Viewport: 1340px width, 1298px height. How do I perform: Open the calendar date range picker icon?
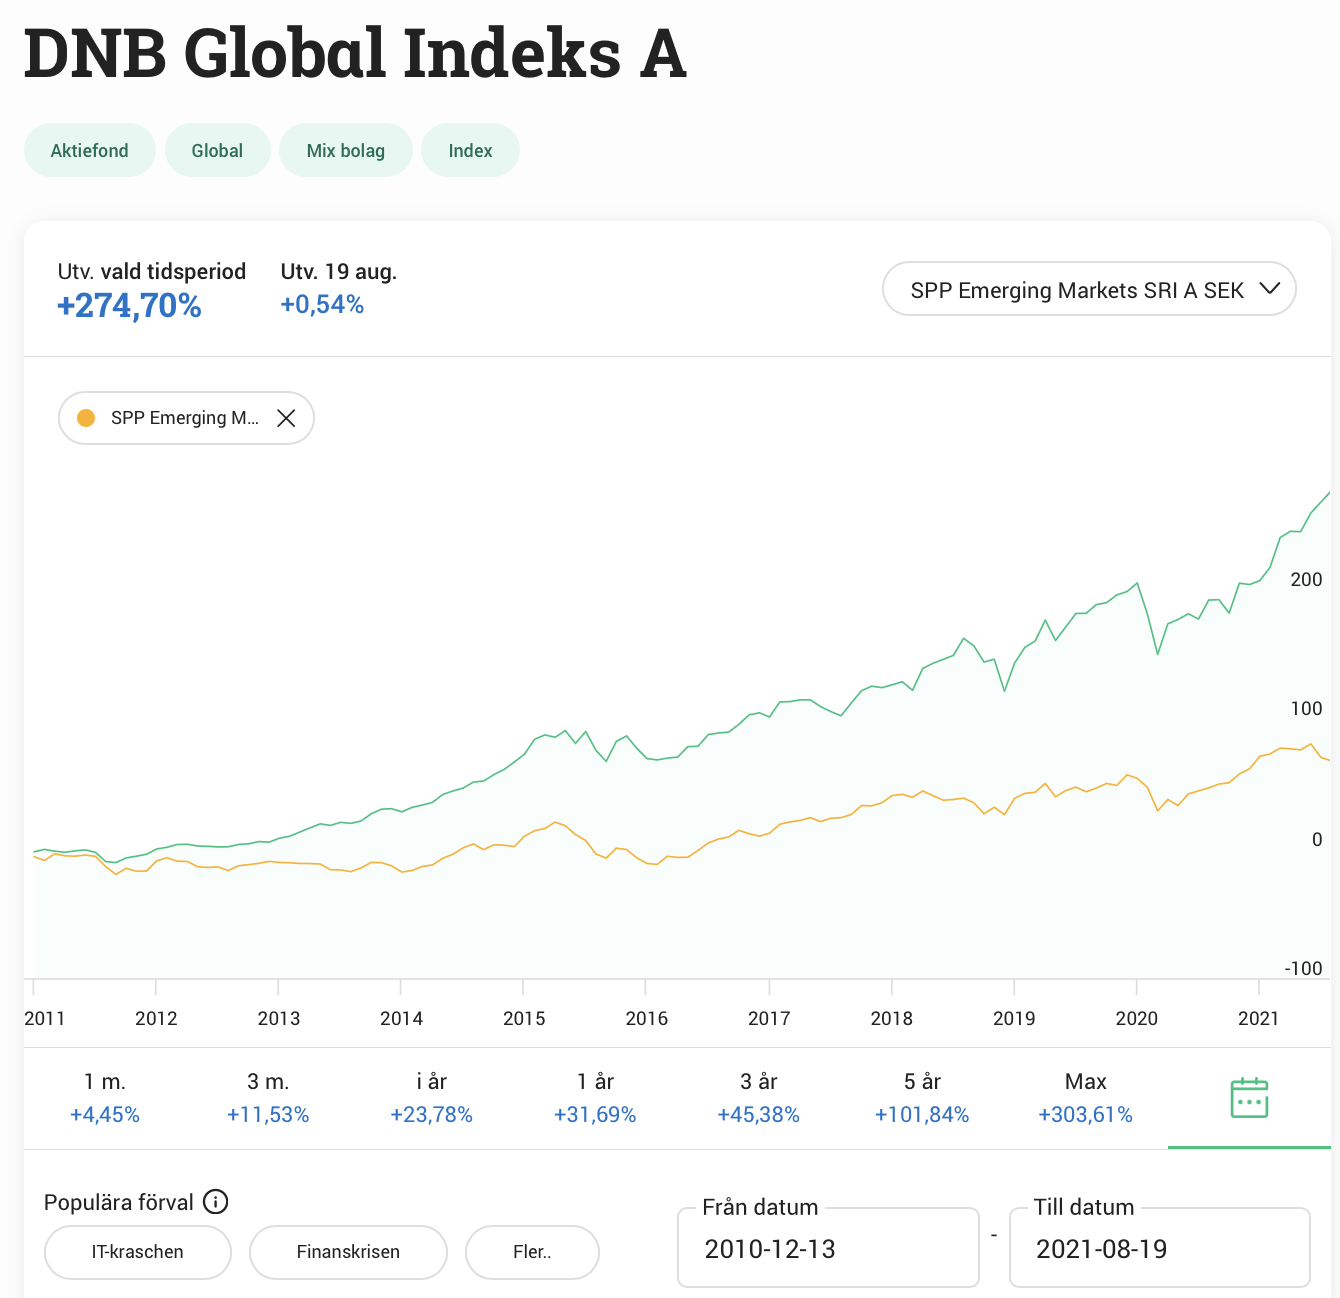1249,1098
